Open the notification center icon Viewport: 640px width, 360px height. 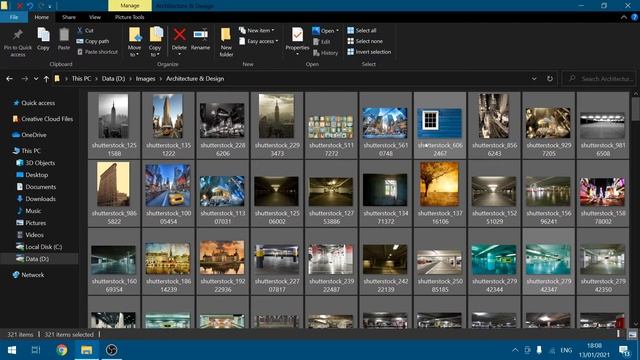tap(624, 350)
